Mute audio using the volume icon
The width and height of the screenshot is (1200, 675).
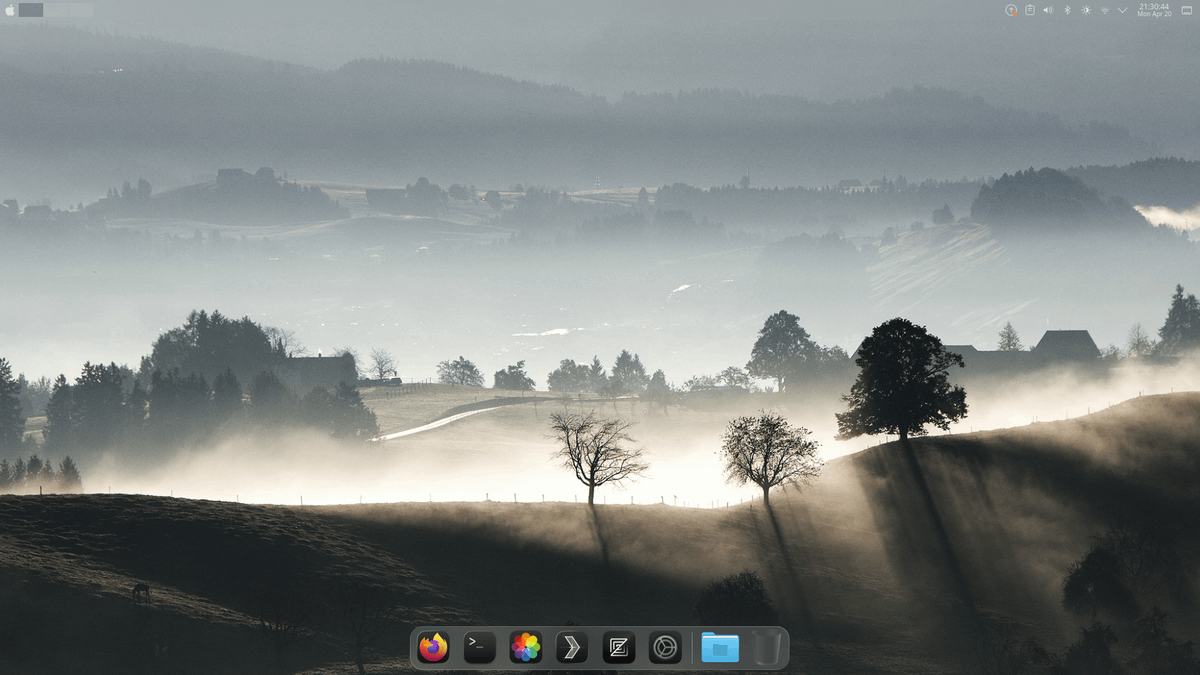pos(1047,10)
